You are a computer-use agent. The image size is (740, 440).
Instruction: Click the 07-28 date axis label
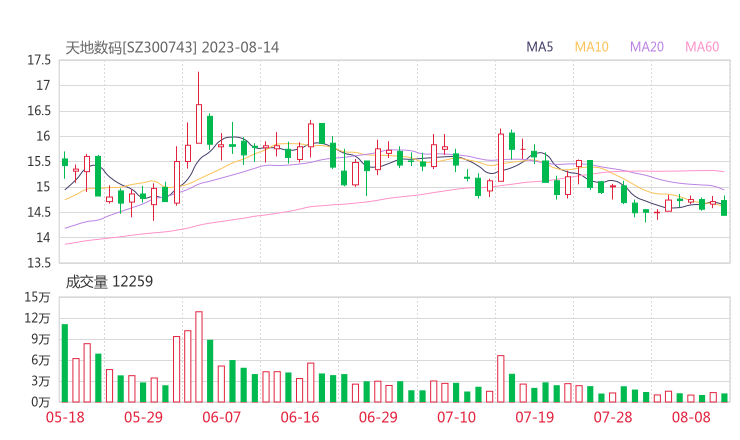[613, 417]
